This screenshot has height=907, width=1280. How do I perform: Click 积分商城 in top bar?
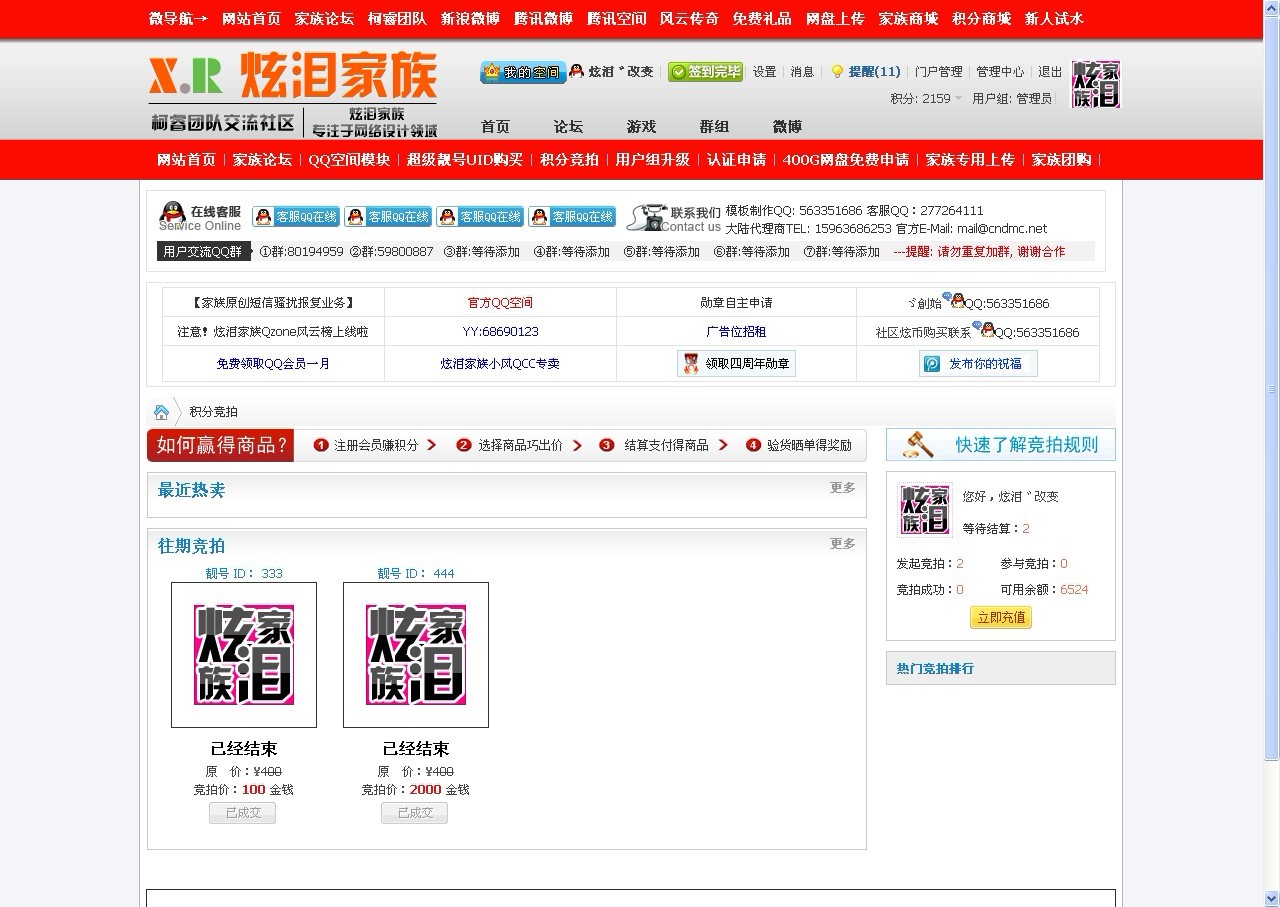tap(981, 18)
